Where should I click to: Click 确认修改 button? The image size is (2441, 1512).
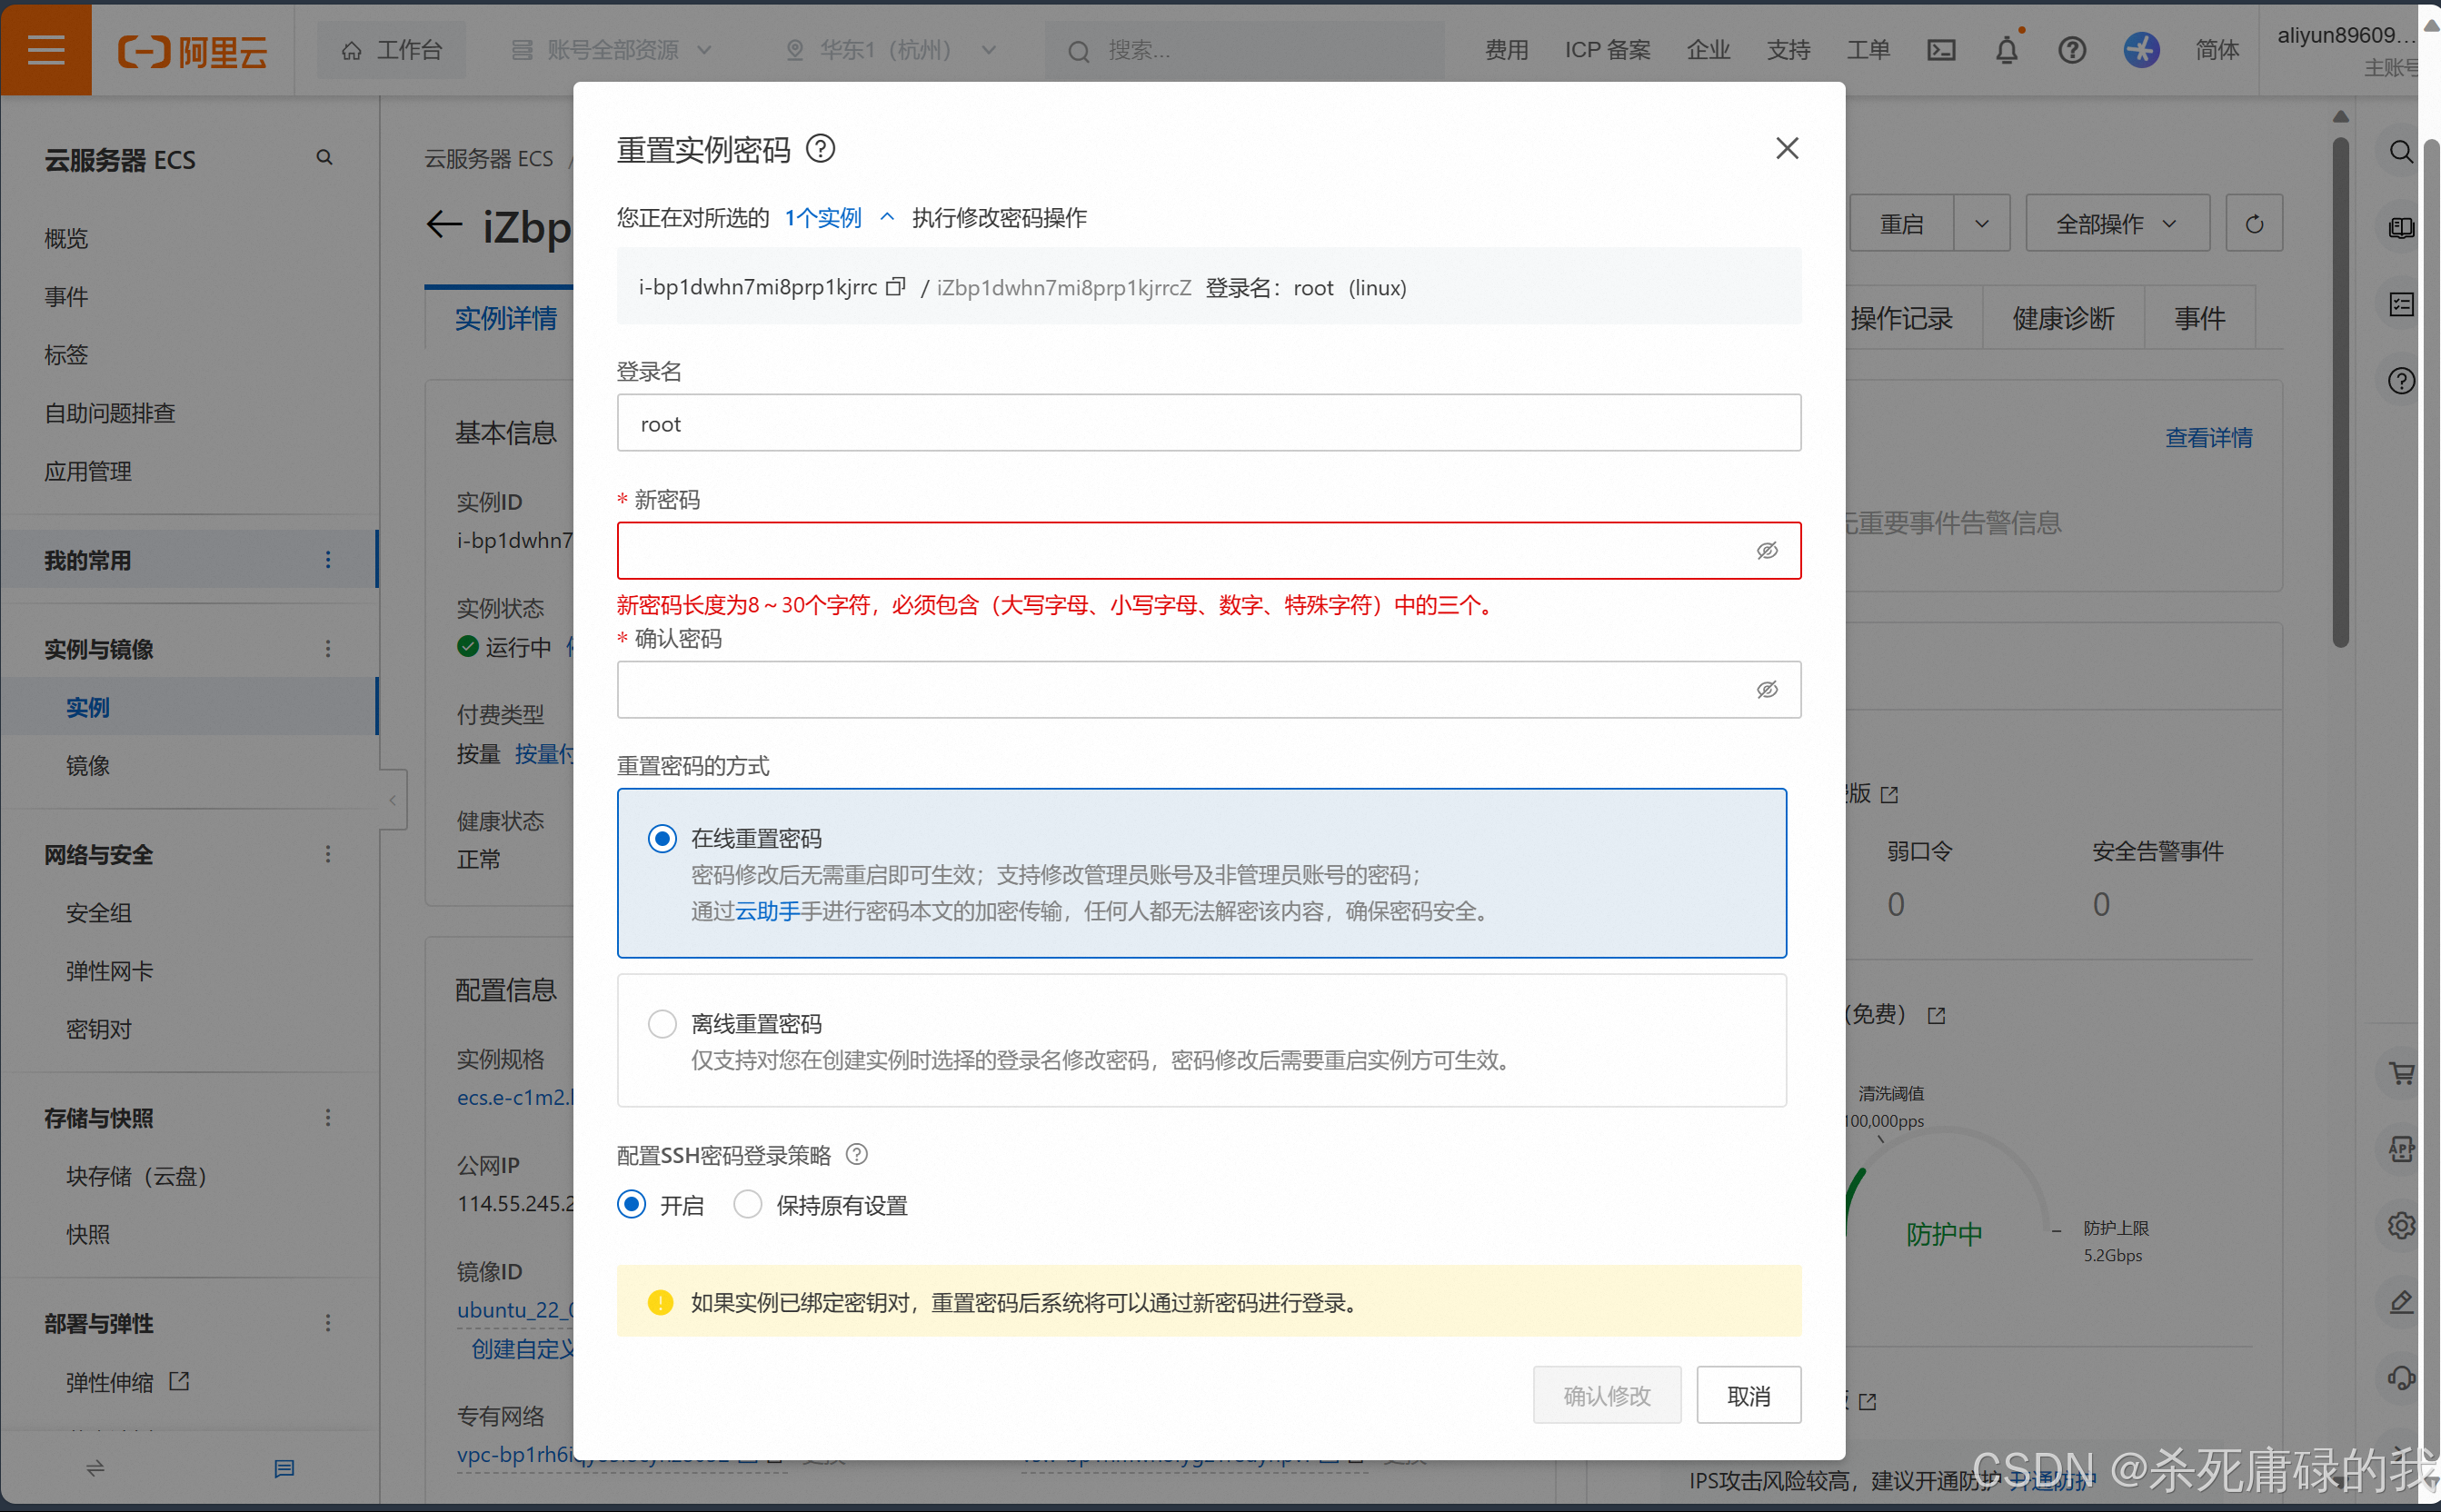pyautogui.click(x=1606, y=1395)
